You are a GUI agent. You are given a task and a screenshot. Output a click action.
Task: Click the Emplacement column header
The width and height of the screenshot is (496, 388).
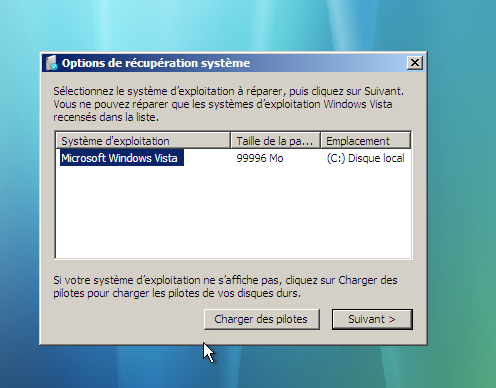tap(365, 141)
